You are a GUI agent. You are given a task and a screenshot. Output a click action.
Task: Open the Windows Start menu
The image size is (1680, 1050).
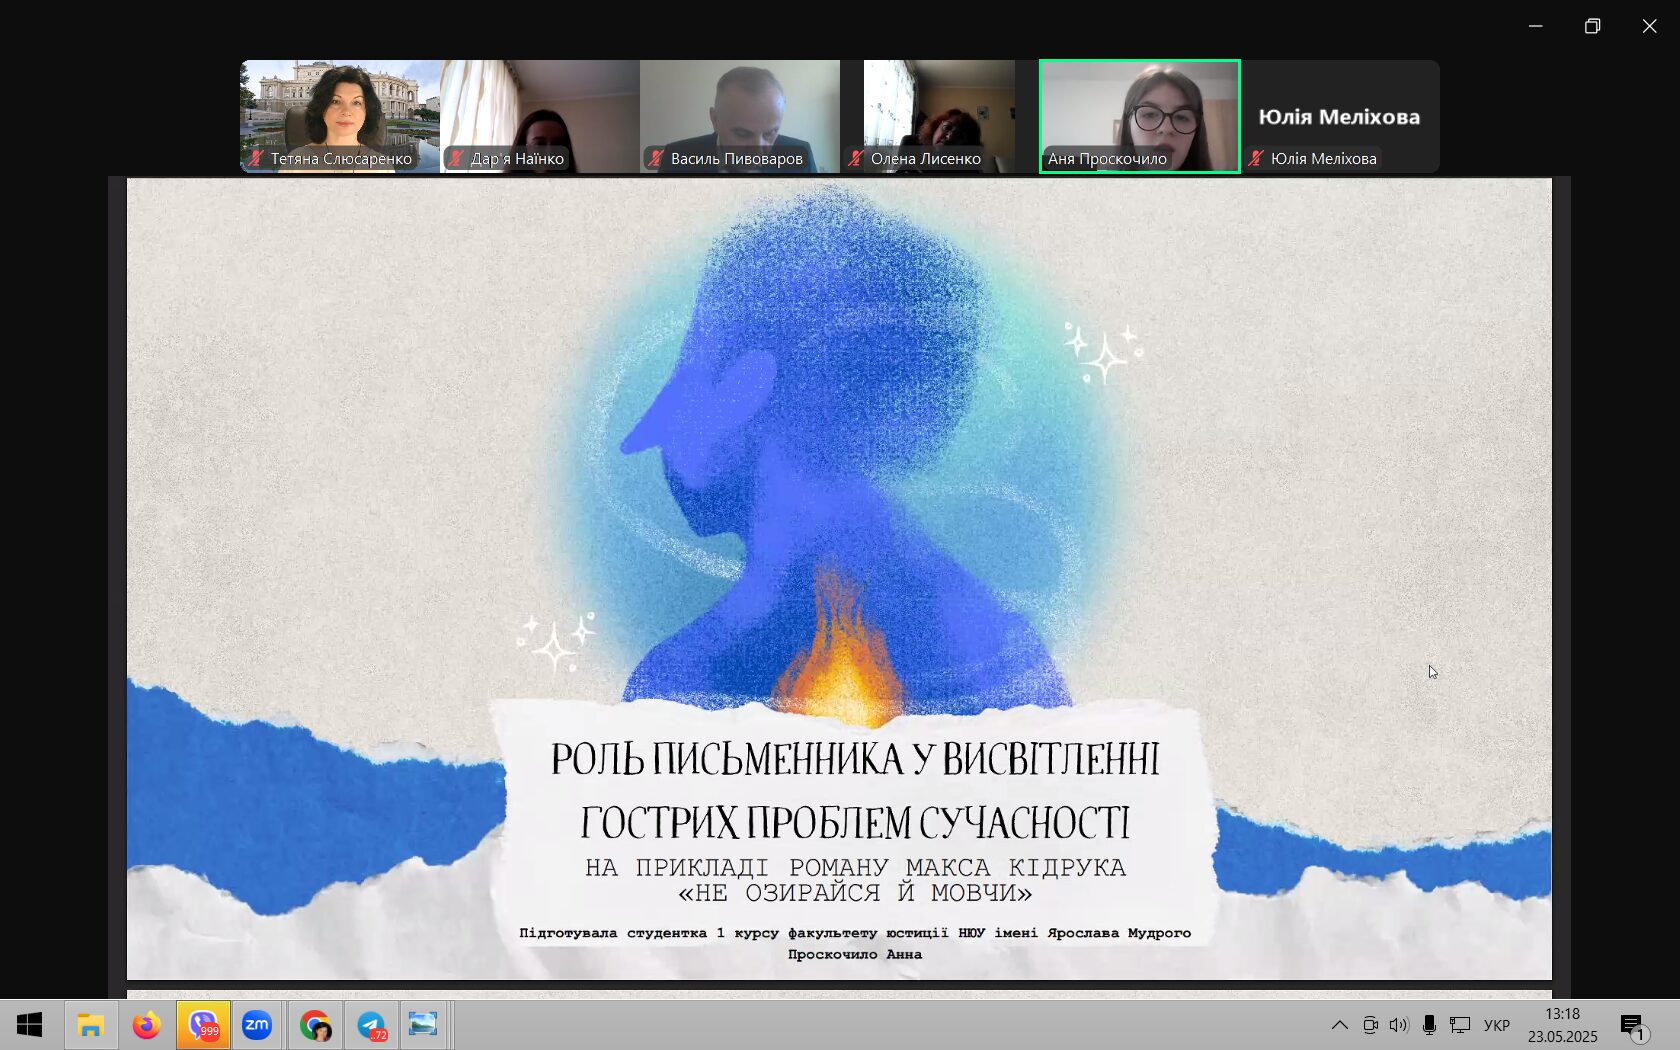29,1025
